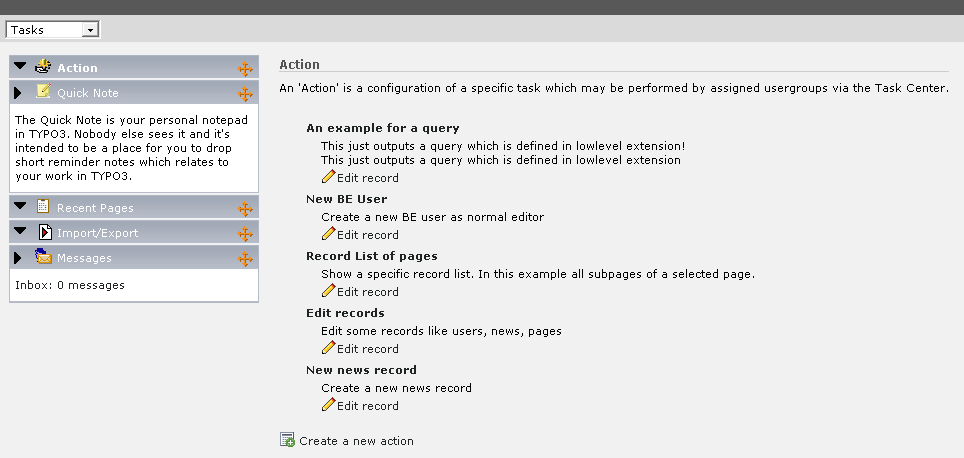Click the Messages panel move handle
This screenshot has height=458, width=964.
(245, 259)
